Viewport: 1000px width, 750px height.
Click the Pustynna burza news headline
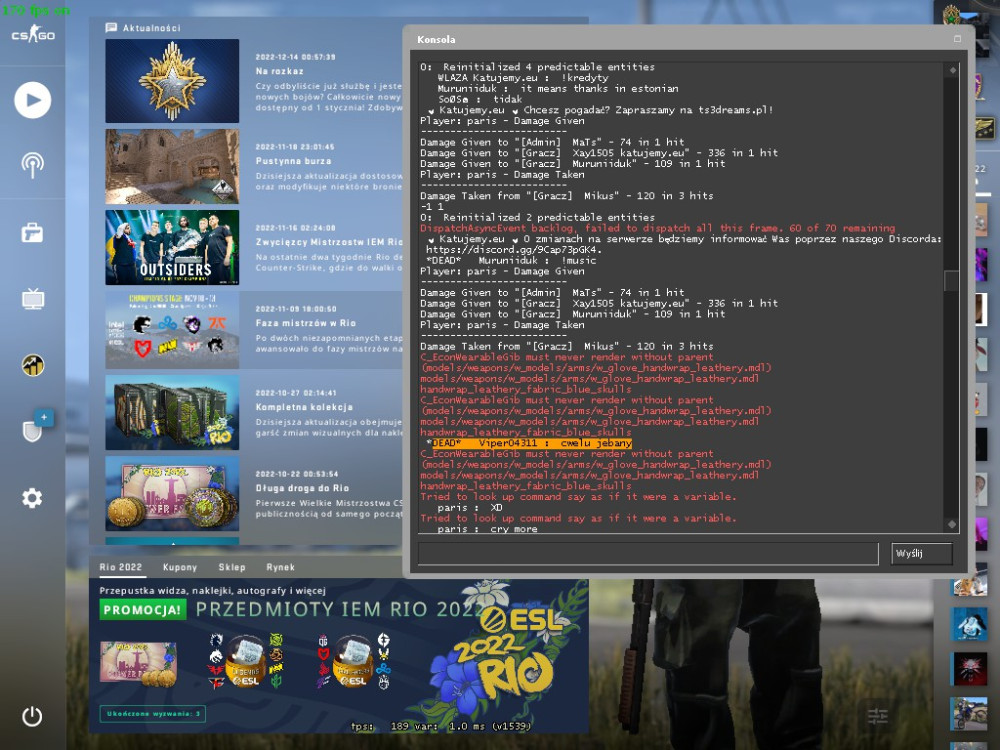point(293,161)
